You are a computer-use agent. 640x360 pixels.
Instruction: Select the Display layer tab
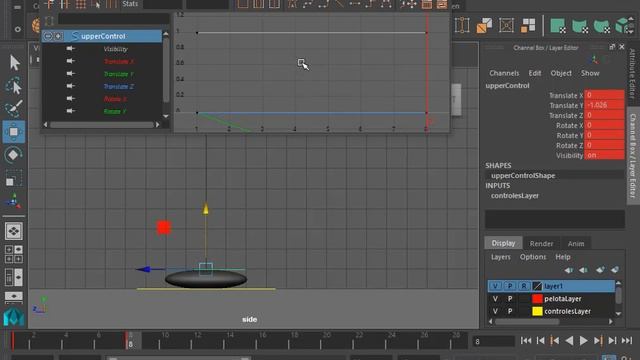(503, 243)
